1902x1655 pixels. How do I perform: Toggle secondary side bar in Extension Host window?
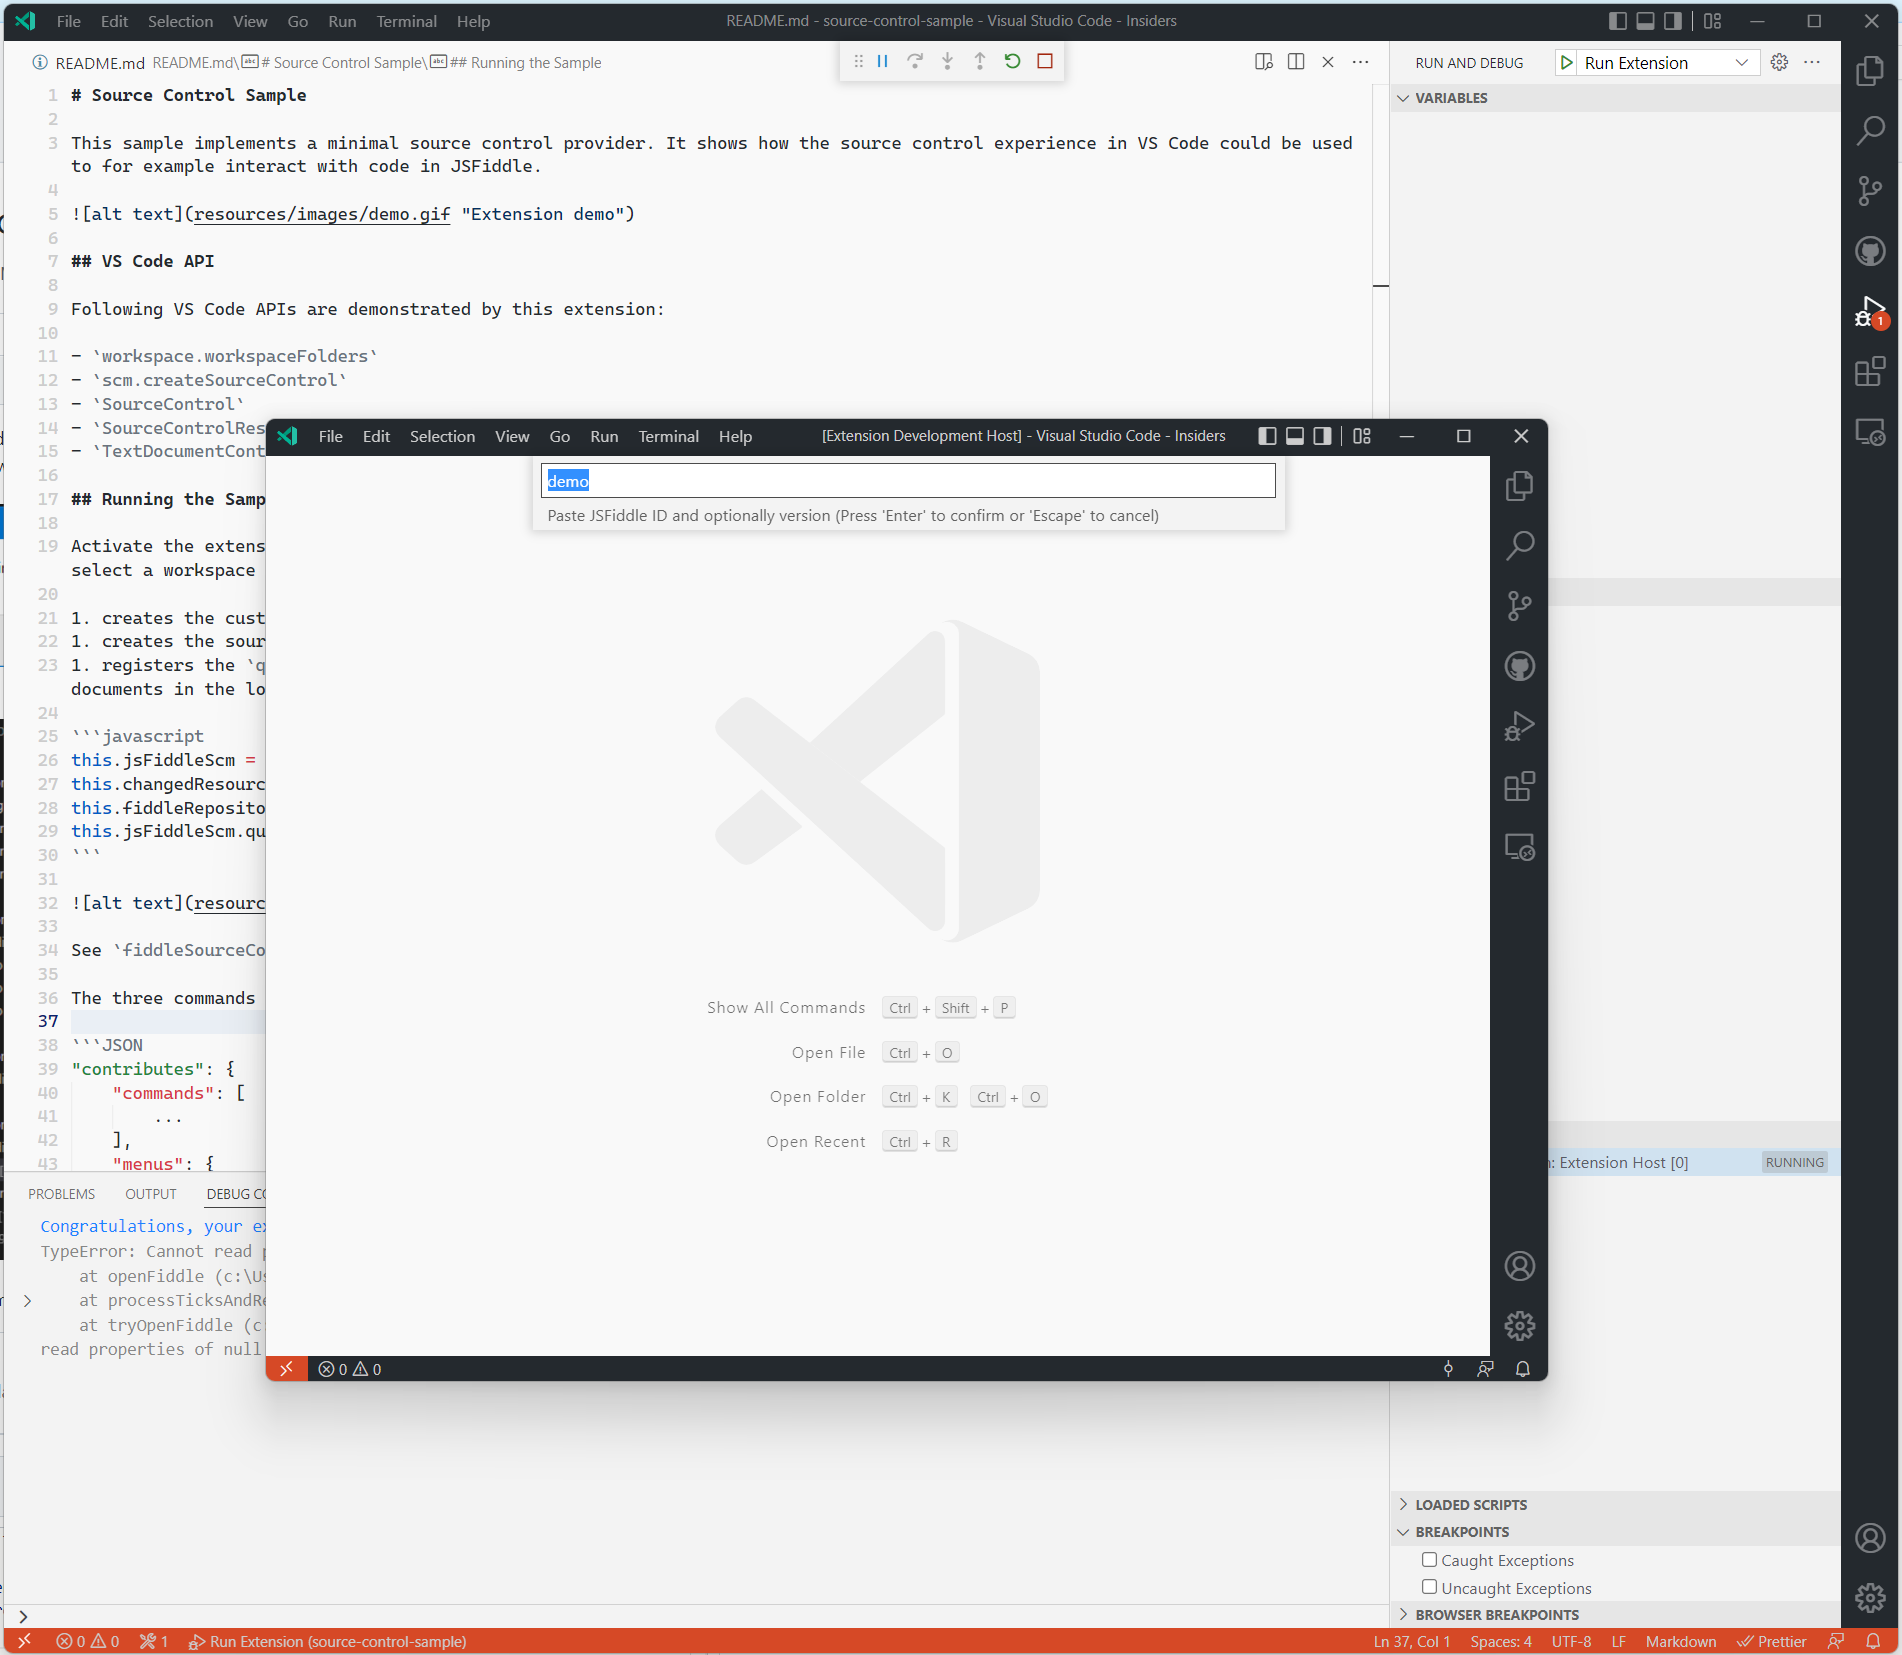tap(1322, 436)
